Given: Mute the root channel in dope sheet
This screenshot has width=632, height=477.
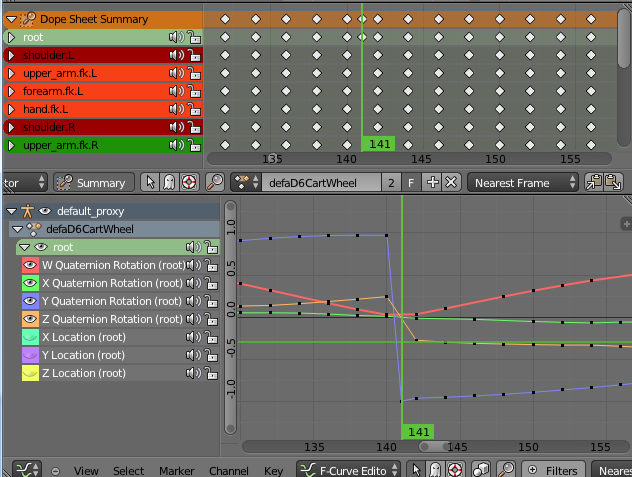Looking at the screenshot, I should point(176,37).
